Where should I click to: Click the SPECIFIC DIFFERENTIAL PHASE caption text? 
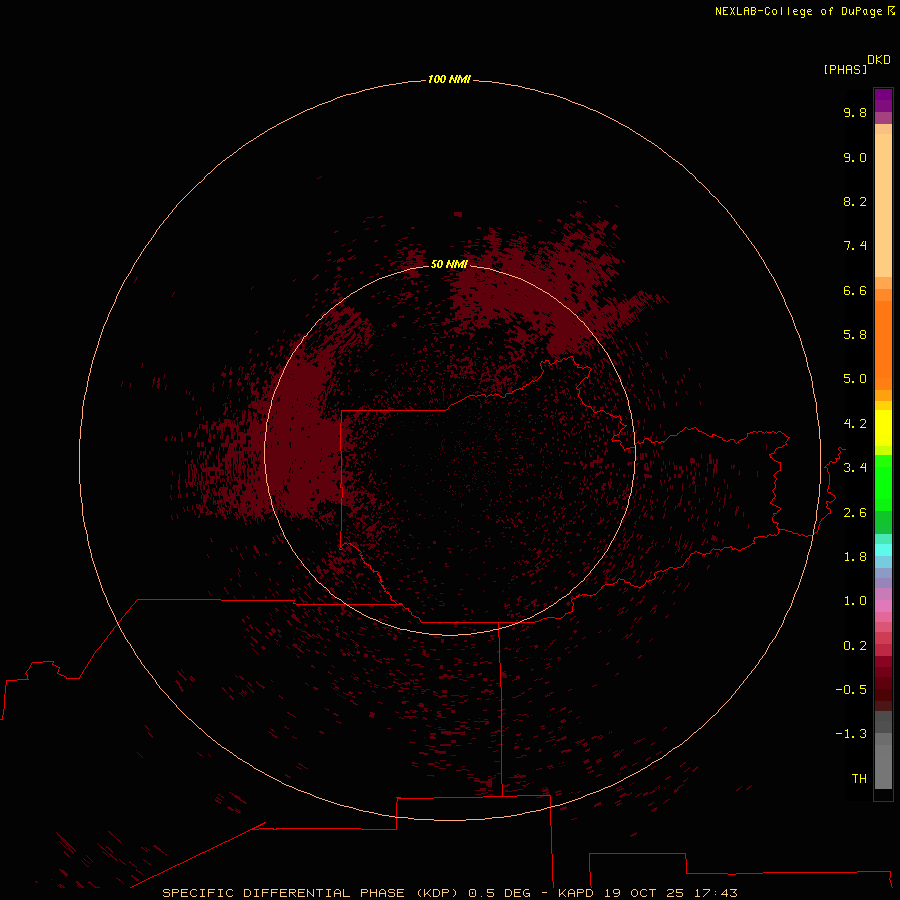point(284,893)
